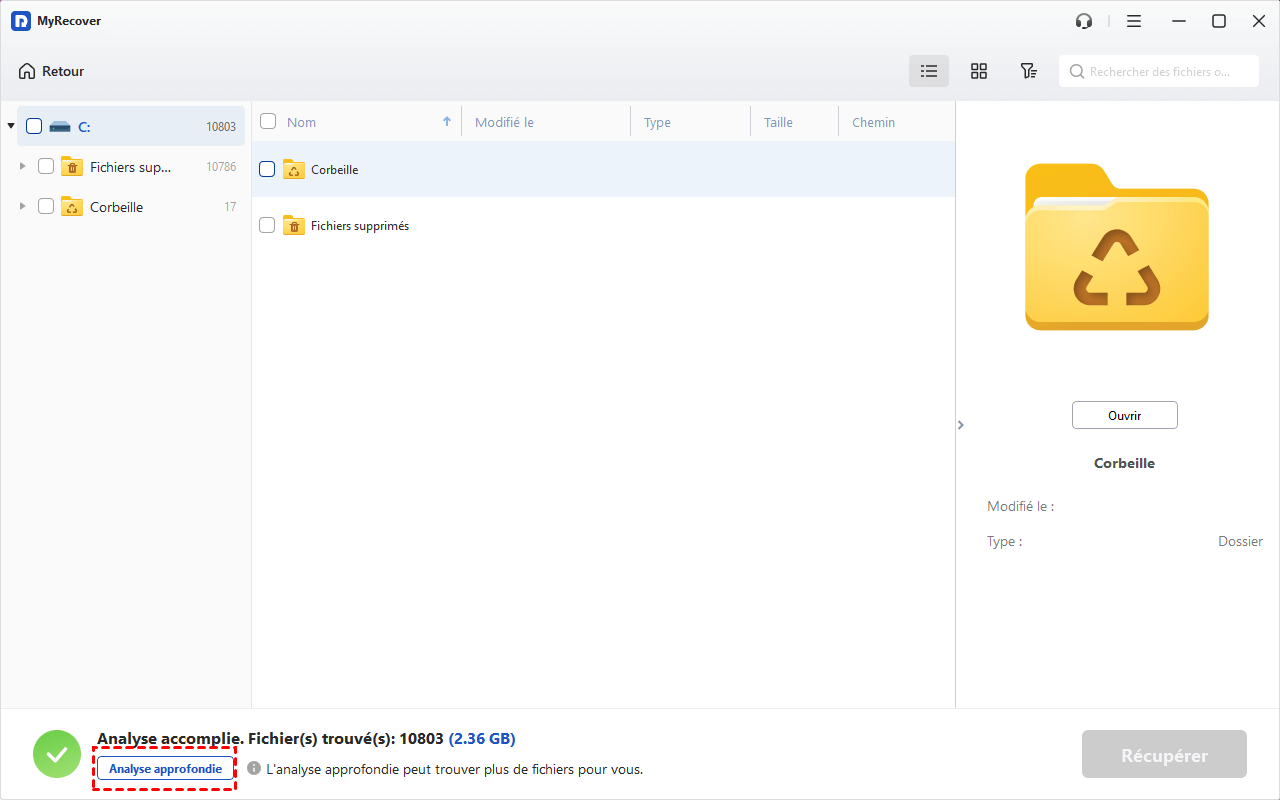Click the C: drive icon in tree

[x=60, y=126]
